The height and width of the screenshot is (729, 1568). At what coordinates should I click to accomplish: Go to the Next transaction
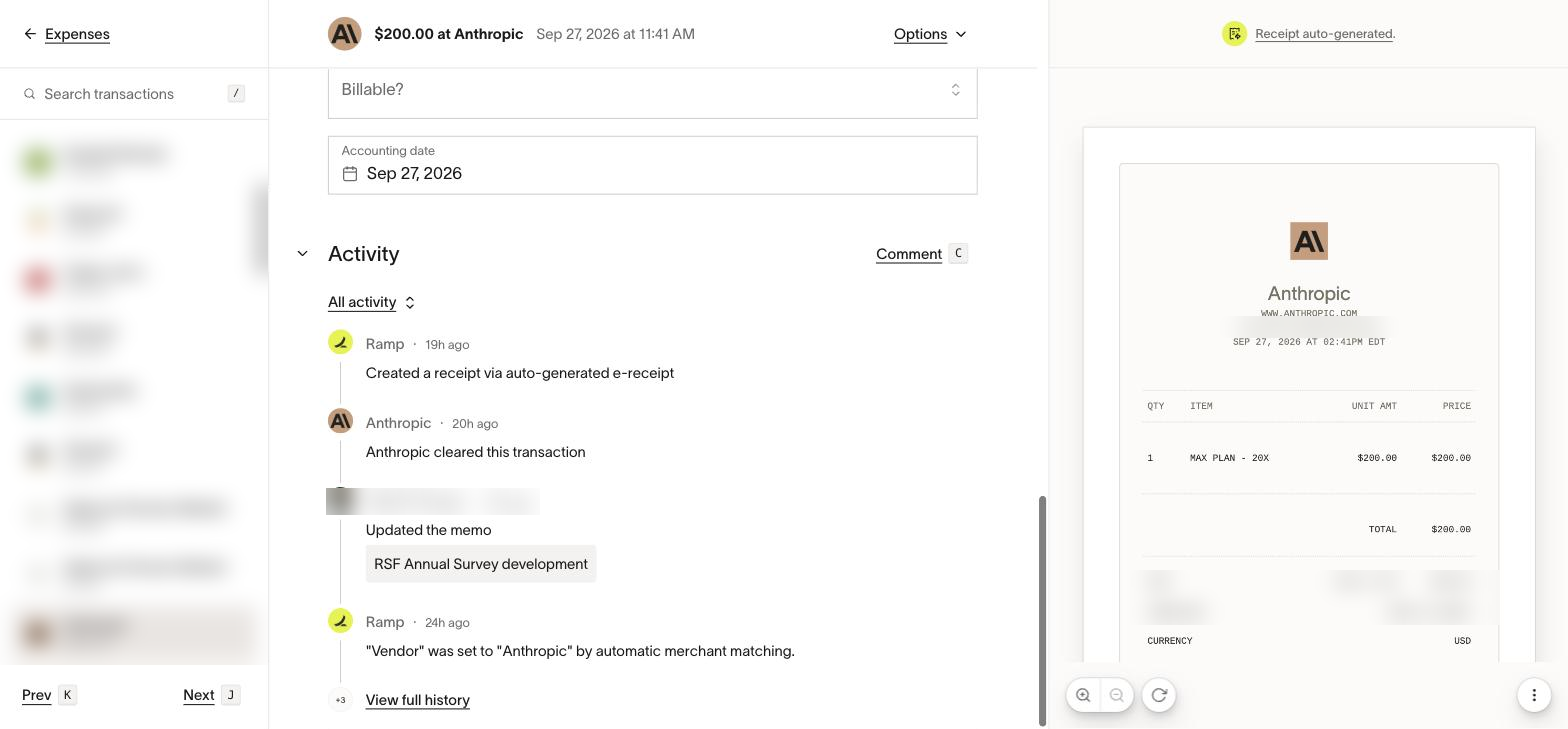(x=198, y=695)
